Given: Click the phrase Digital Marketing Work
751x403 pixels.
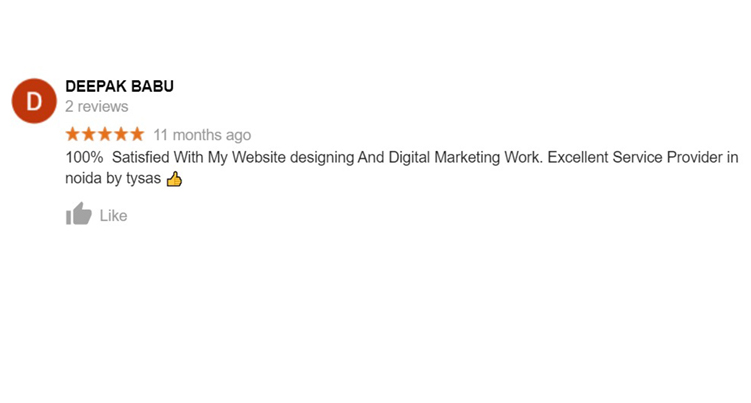Looking at the screenshot, I should pyautogui.click(x=466, y=158).
